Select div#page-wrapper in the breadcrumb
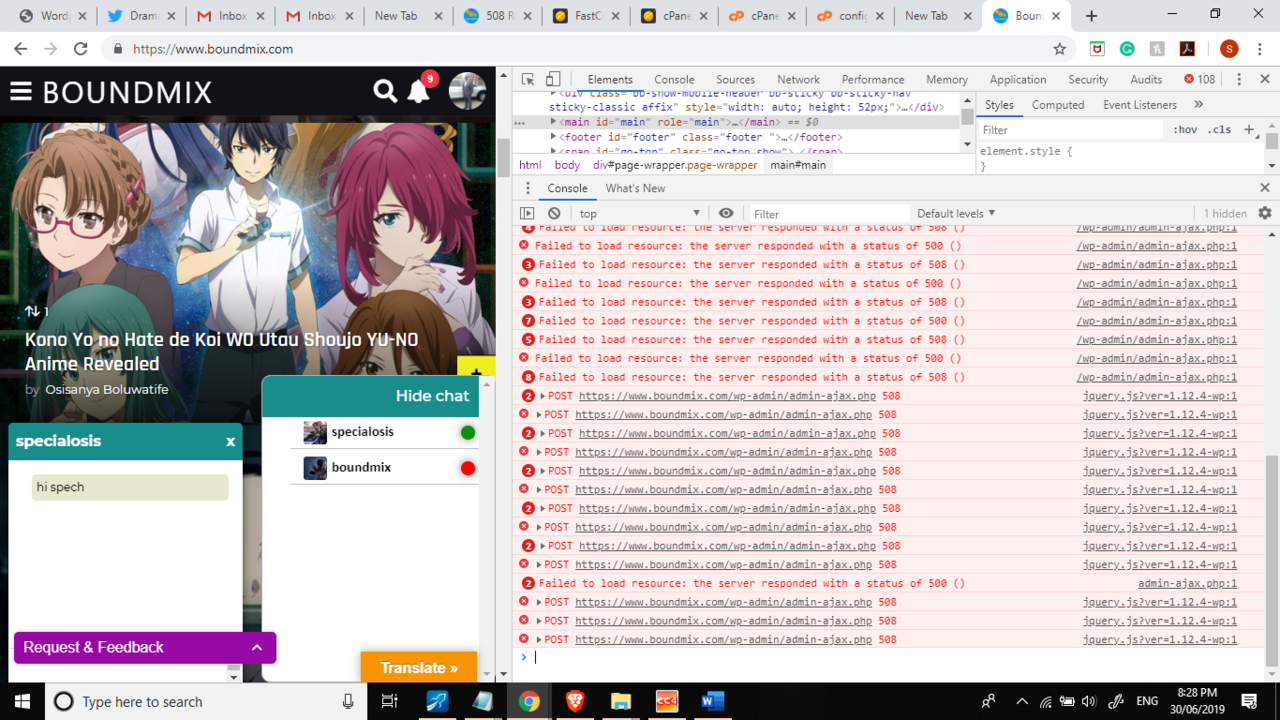The image size is (1280, 720). click(x=675, y=165)
